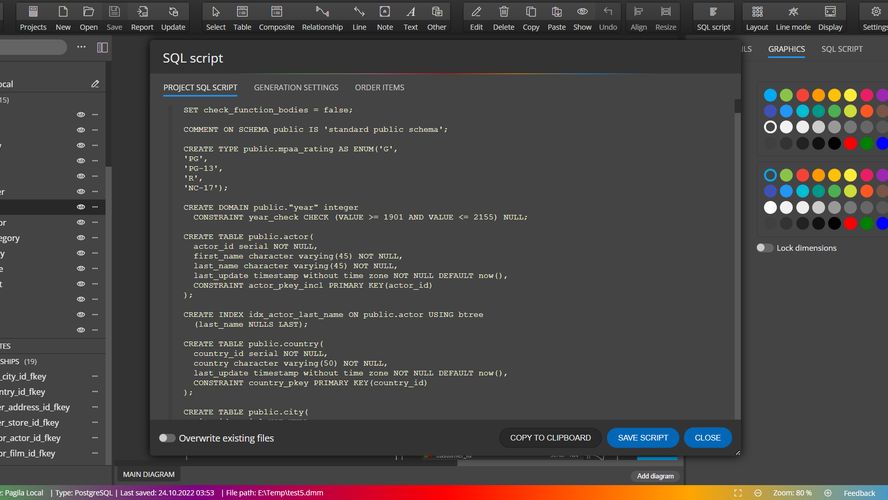
Task: Select the white ring outlined color swatch
Action: [770, 127]
